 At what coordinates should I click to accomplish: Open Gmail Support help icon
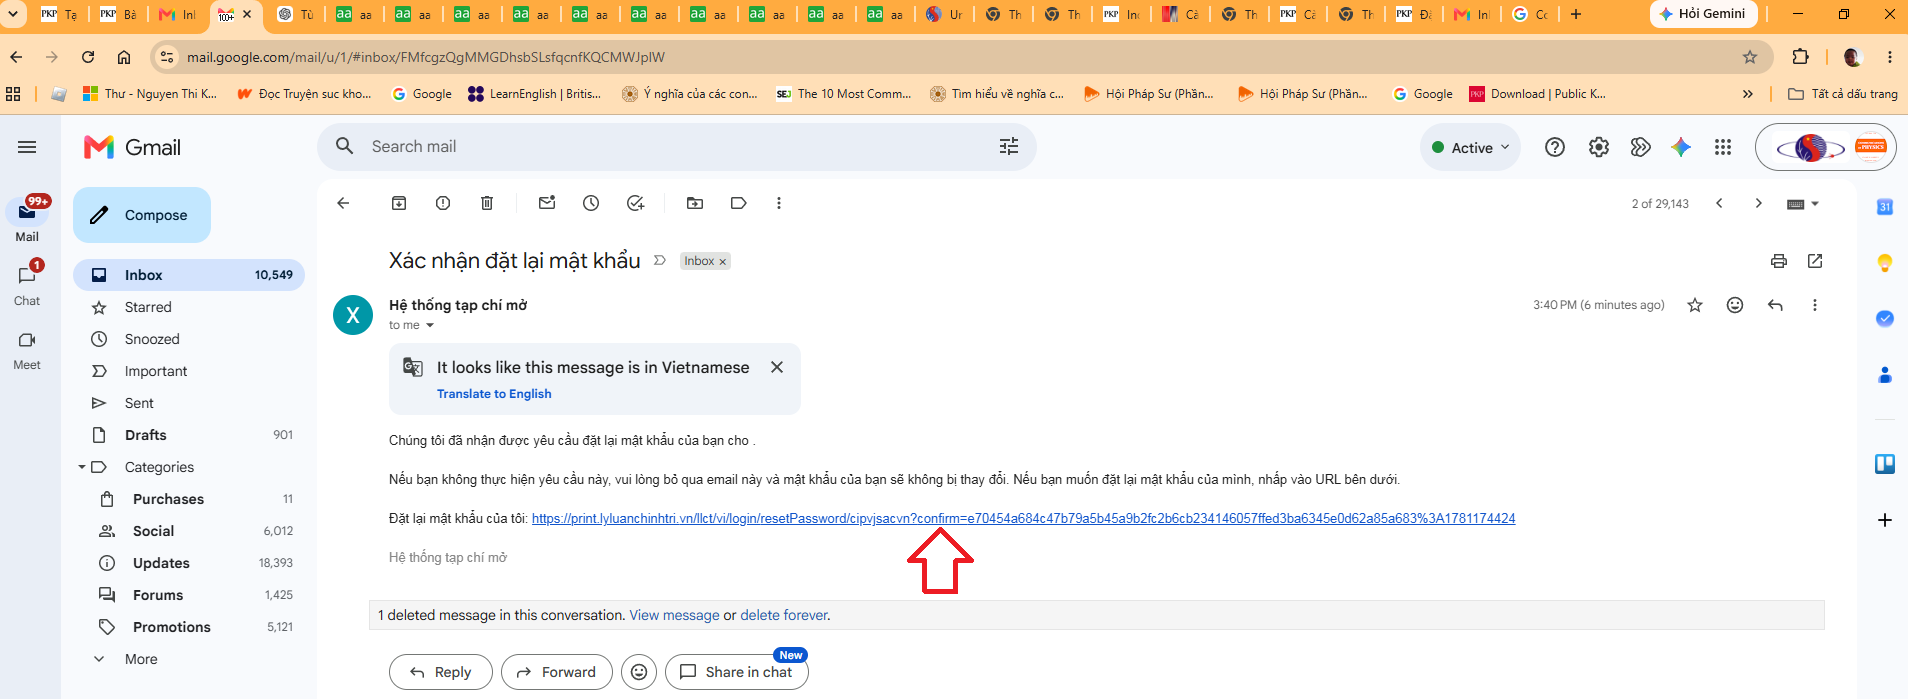pos(1555,147)
